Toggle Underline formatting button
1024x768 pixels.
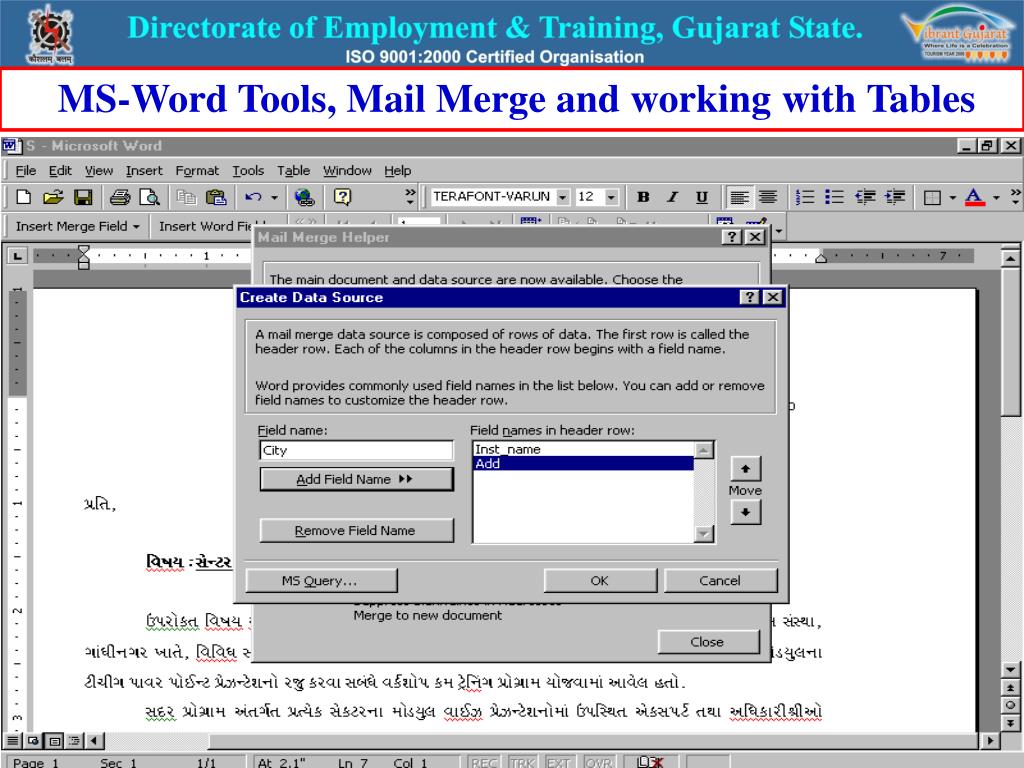tap(702, 197)
